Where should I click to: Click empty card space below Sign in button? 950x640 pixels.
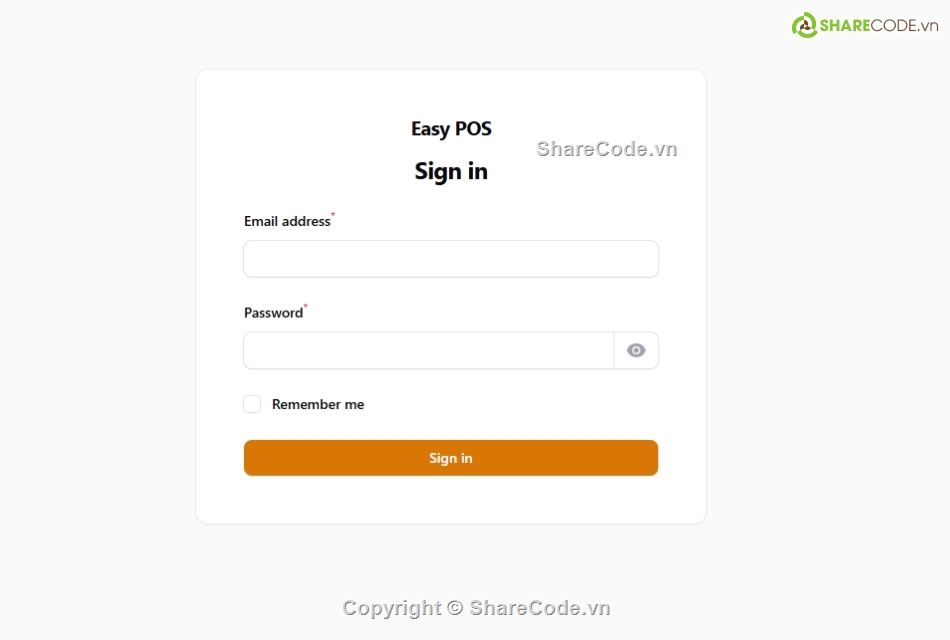(x=451, y=500)
